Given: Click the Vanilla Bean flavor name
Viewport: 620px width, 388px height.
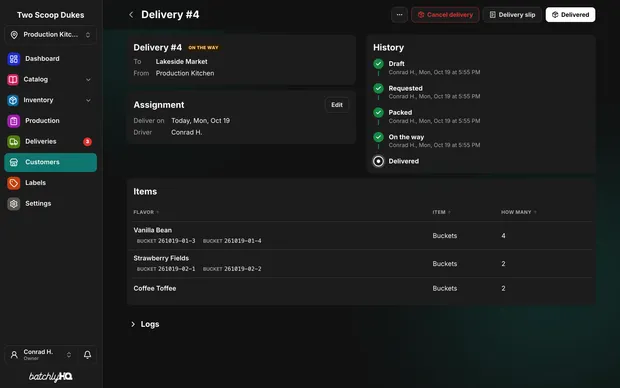Looking at the screenshot, I should click(x=153, y=230).
